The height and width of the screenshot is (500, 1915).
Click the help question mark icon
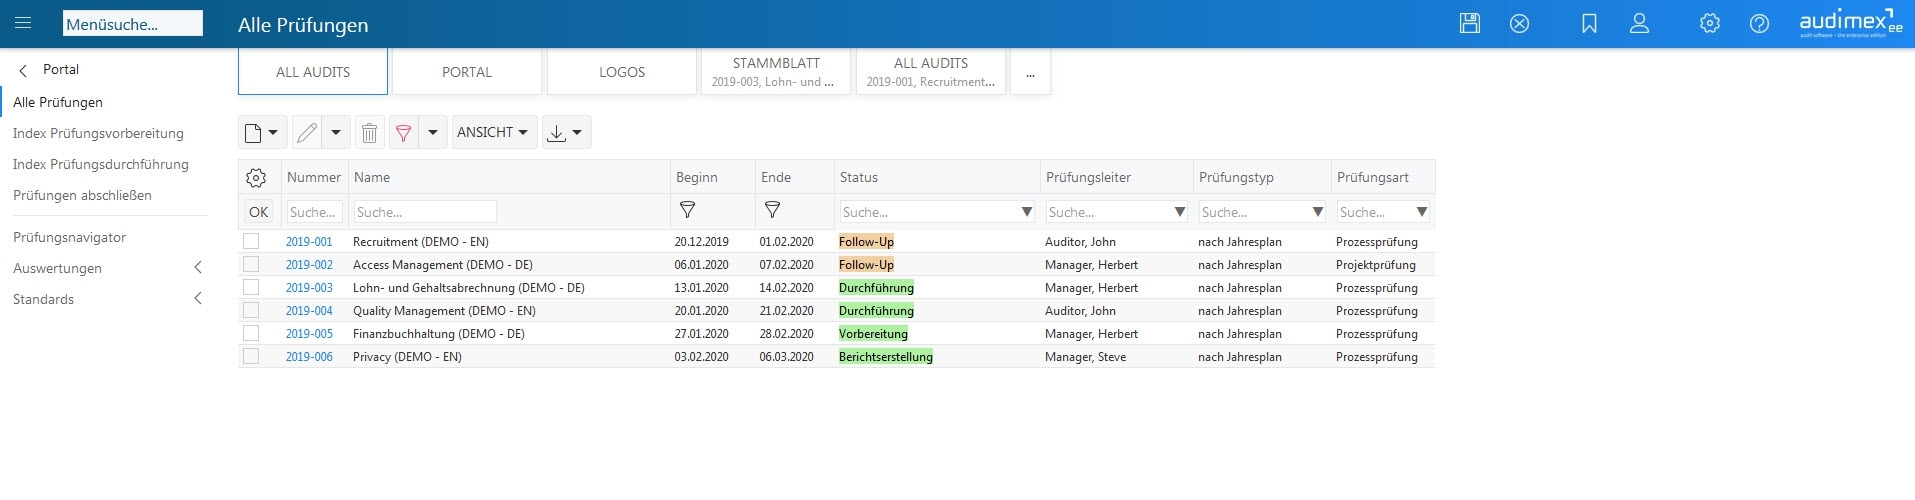[x=1759, y=24]
